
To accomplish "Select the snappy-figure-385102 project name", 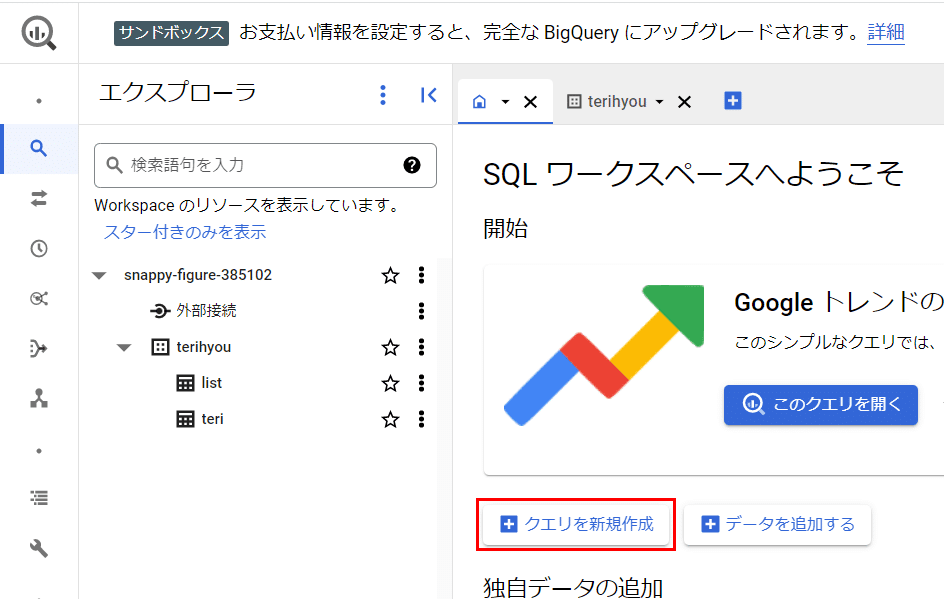I will [x=198, y=275].
